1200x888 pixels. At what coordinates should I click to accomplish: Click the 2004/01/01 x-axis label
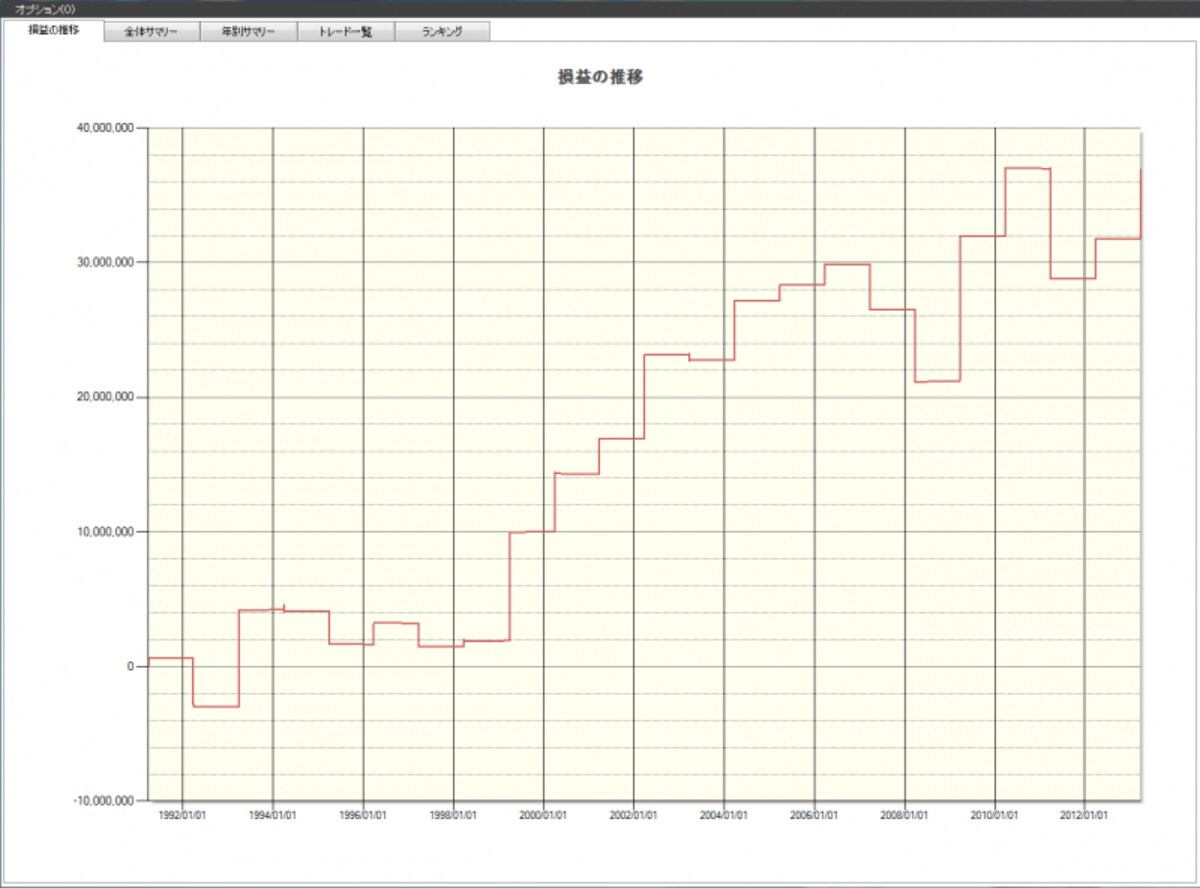point(724,815)
